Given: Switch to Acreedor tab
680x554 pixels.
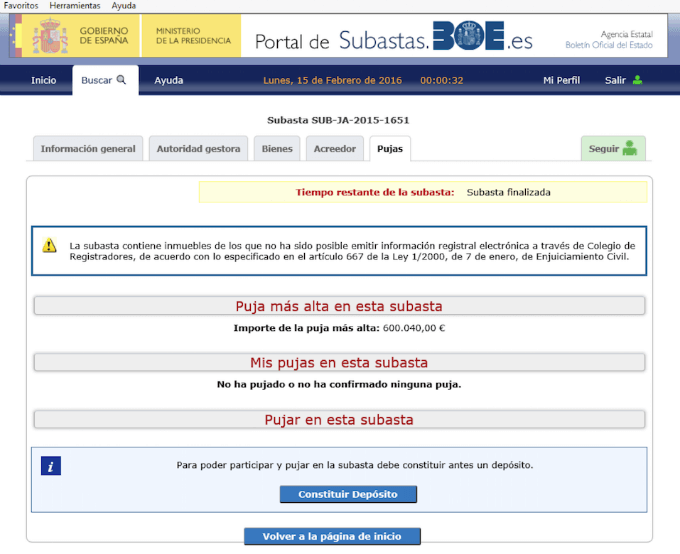Looking at the screenshot, I should pos(335,149).
